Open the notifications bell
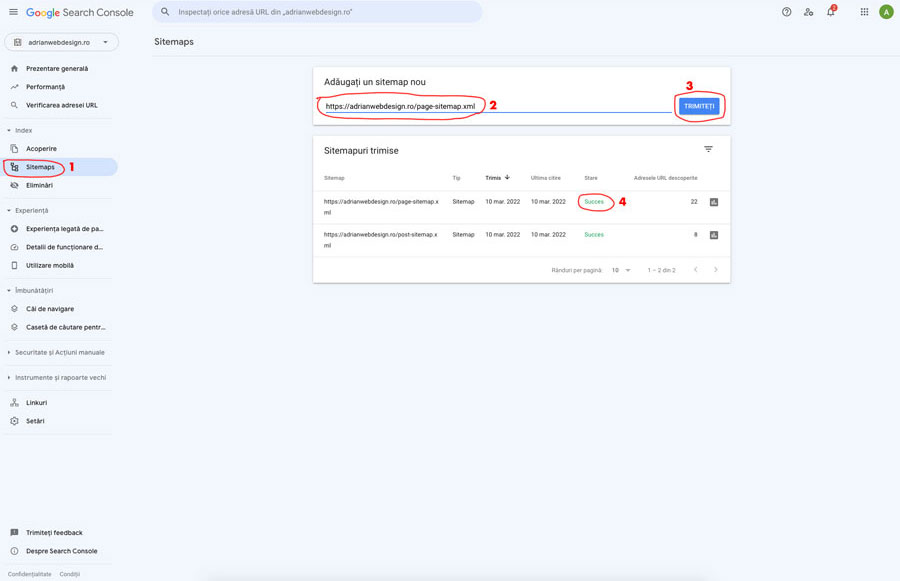 [831, 11]
